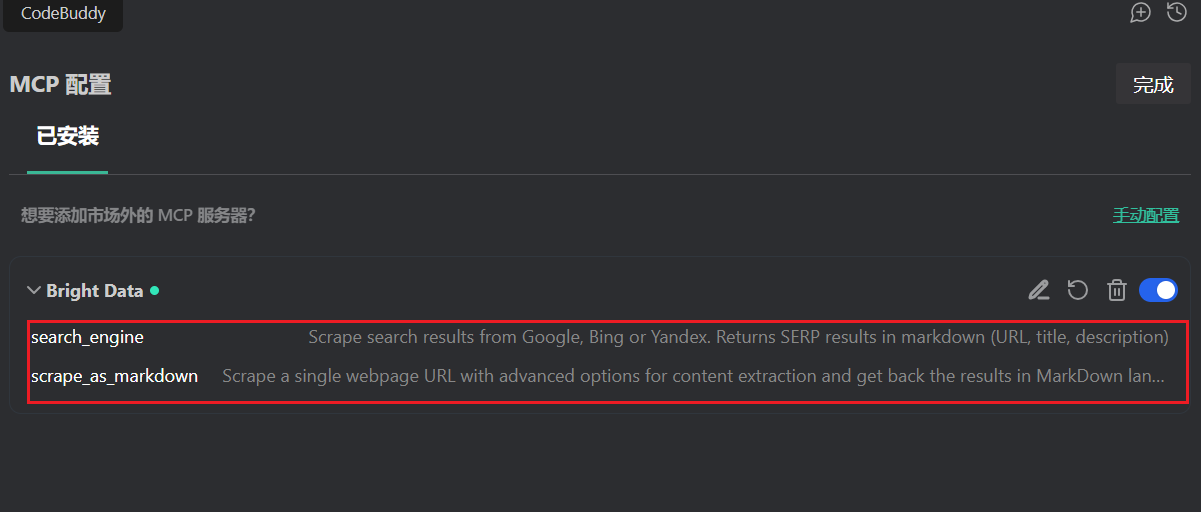Screen dimensions: 1201x512
Task: Edit Bright Data server with pencil icon
Action: [x=1039, y=290]
